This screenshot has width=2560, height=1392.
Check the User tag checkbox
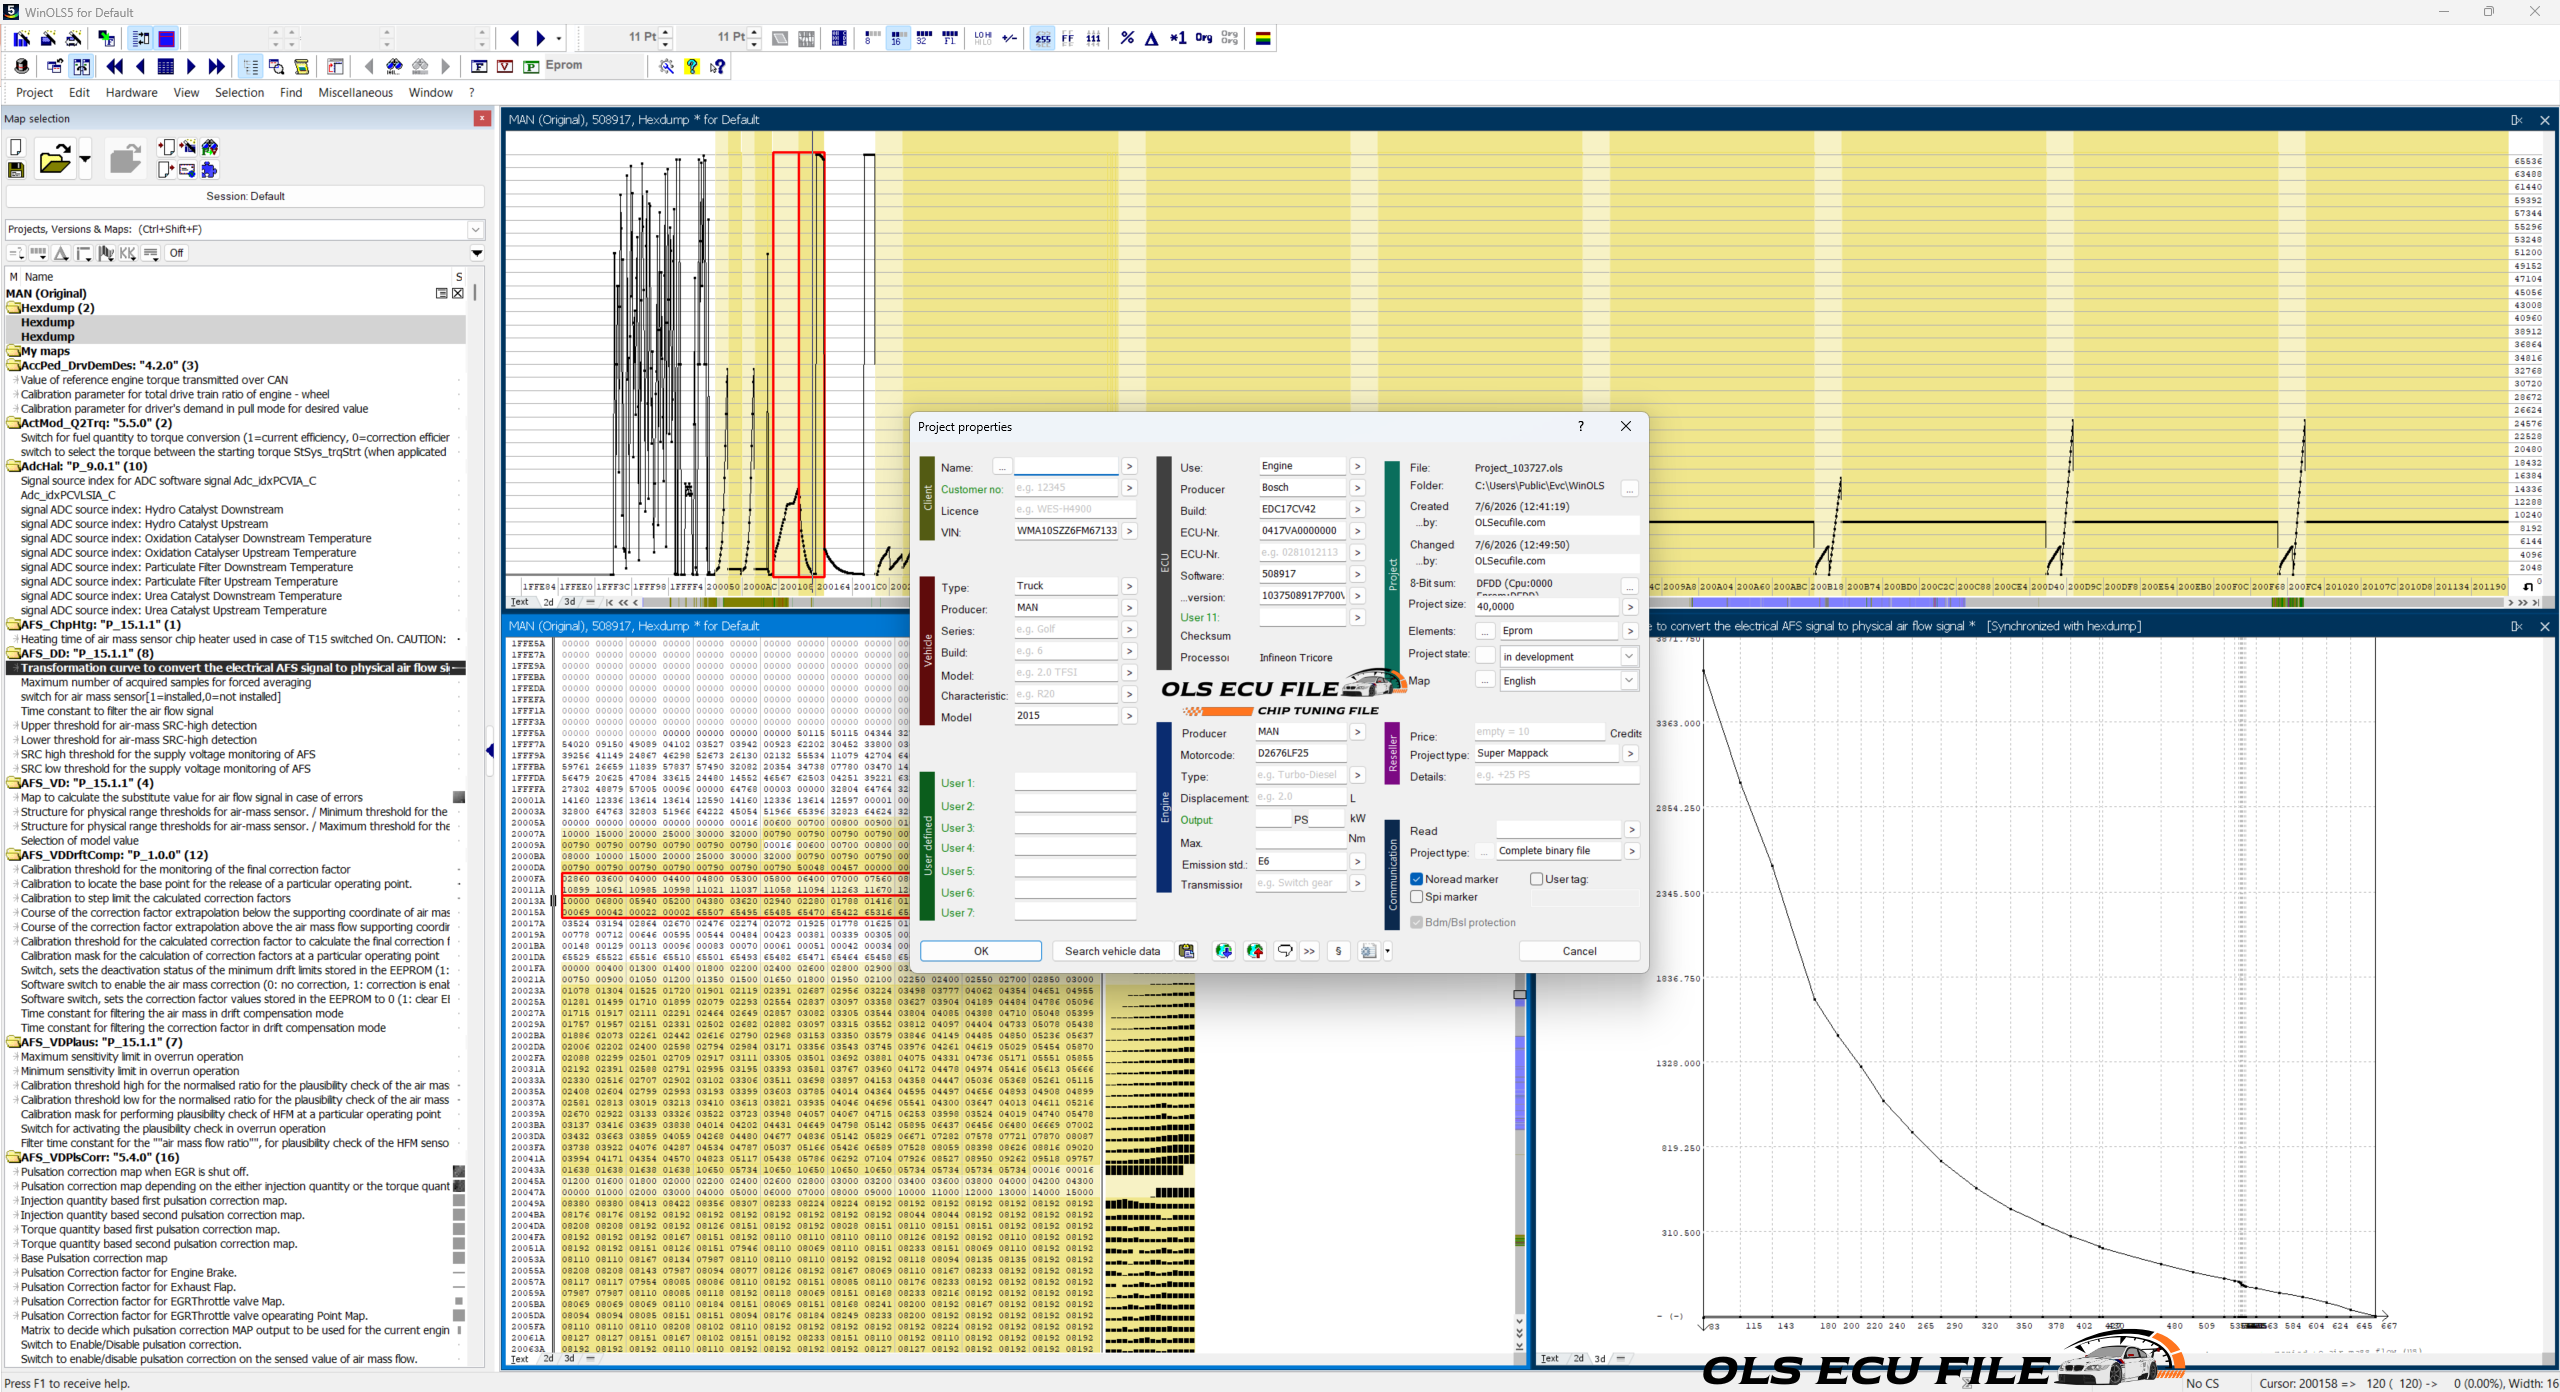[1537, 879]
